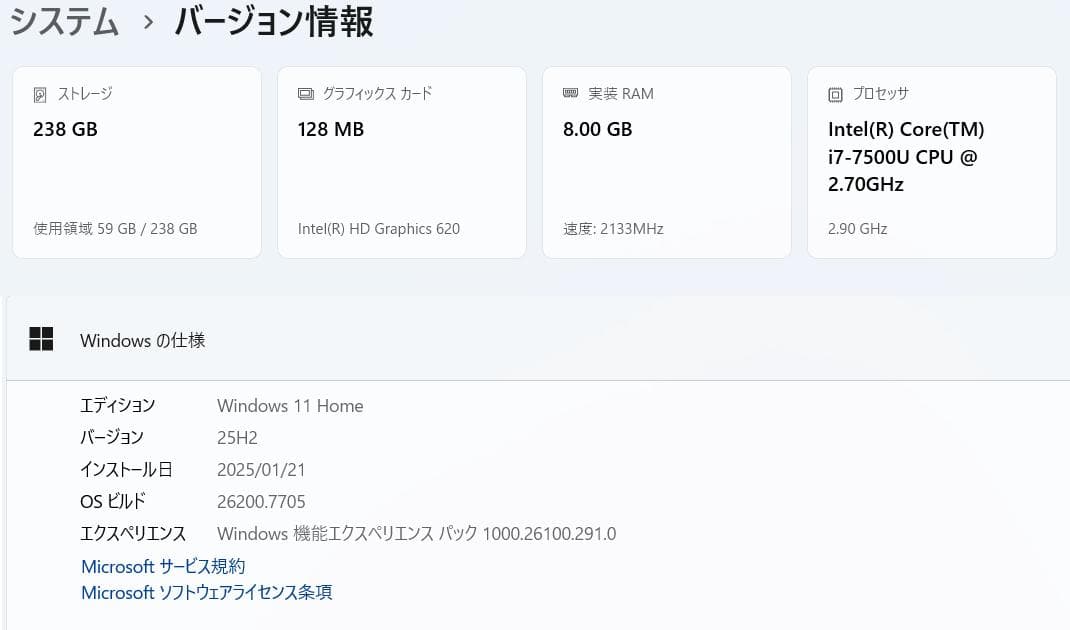The width and height of the screenshot is (1070, 630).
Task: Click the install date 2025/01/21
Action: coord(261,469)
